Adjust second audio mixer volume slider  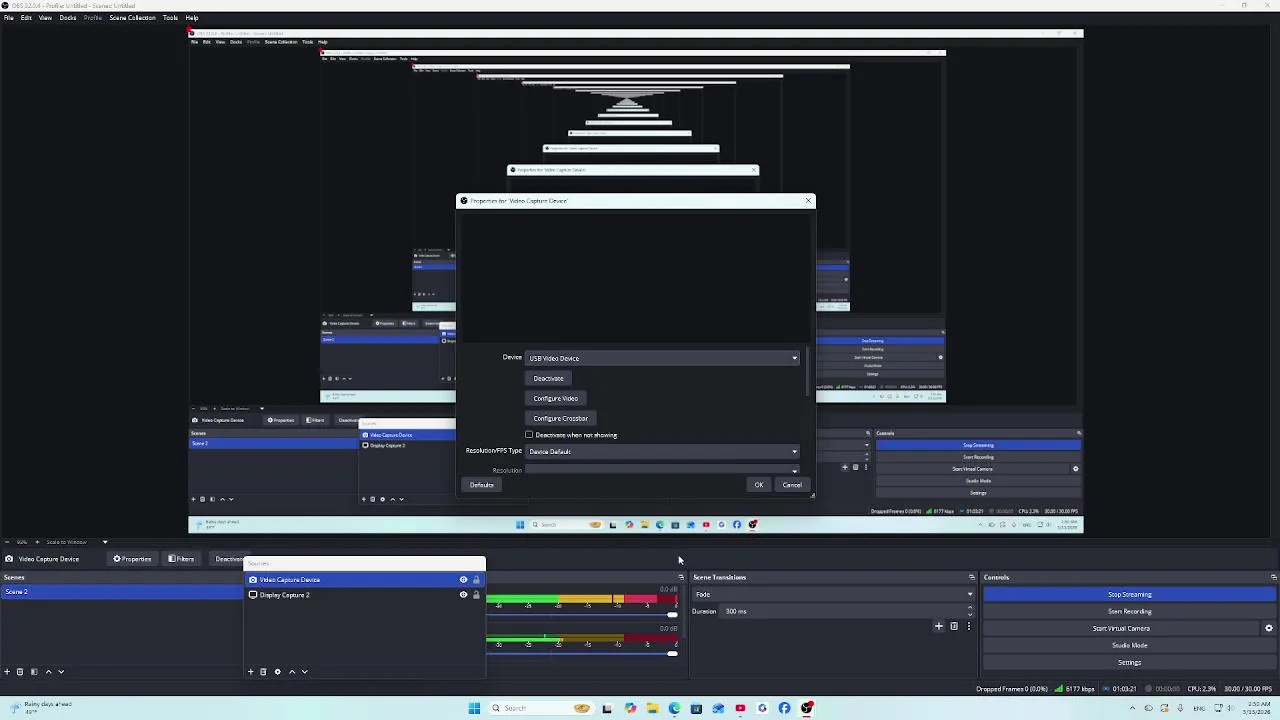672,653
